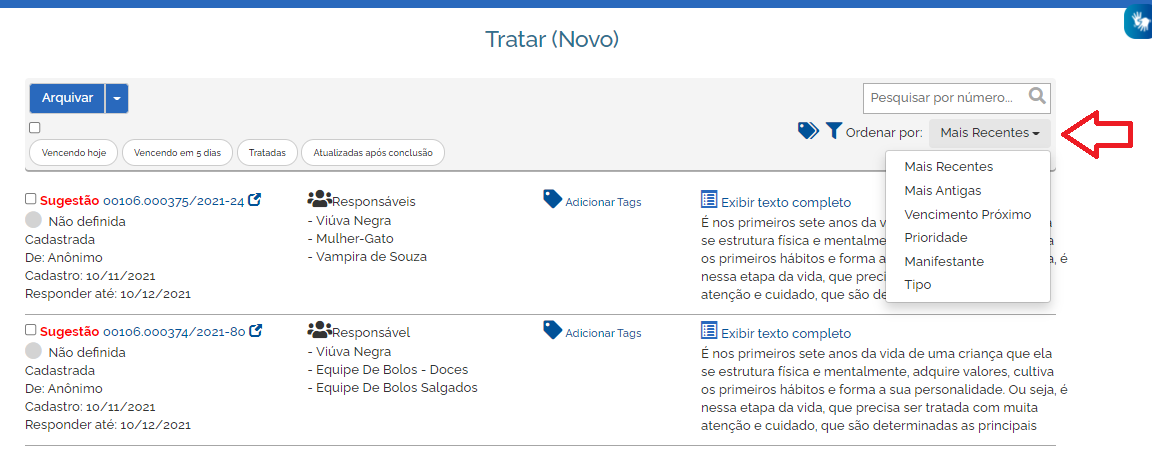Image resolution: width=1152 pixels, height=450 pixels.
Task: Open the funnel filter icon
Action: pos(833,131)
